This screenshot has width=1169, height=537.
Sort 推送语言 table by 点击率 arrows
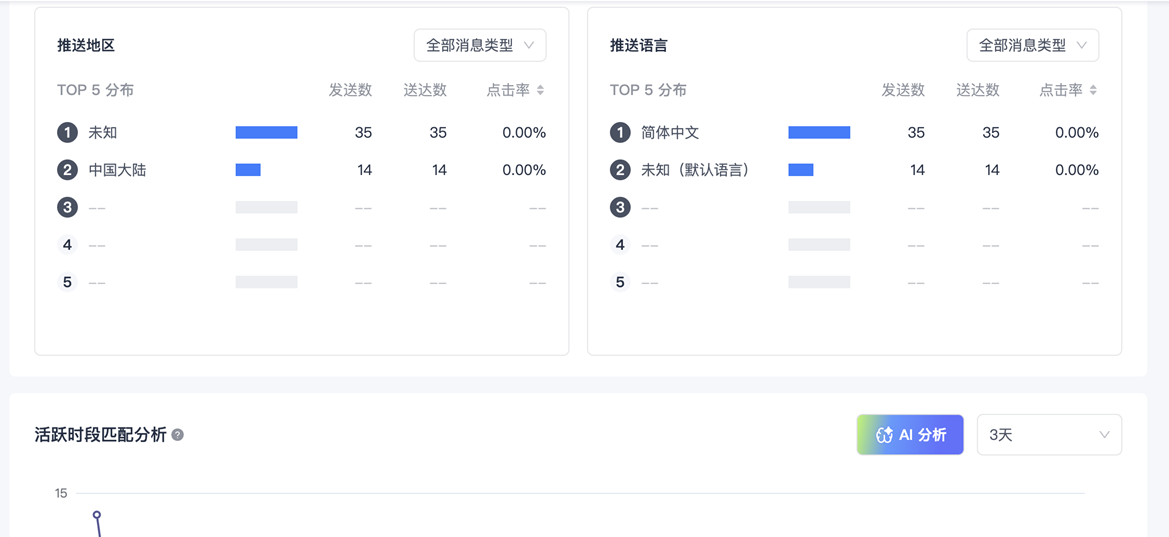point(1093,90)
